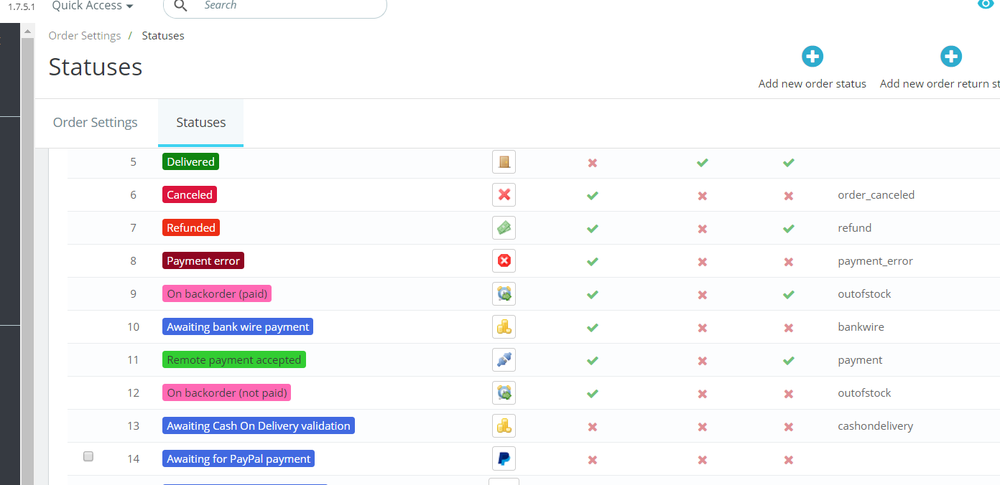Toggle send-email checkmark for Awaiting bank wire payment
This screenshot has height=485, width=1000.
pyautogui.click(x=592, y=327)
